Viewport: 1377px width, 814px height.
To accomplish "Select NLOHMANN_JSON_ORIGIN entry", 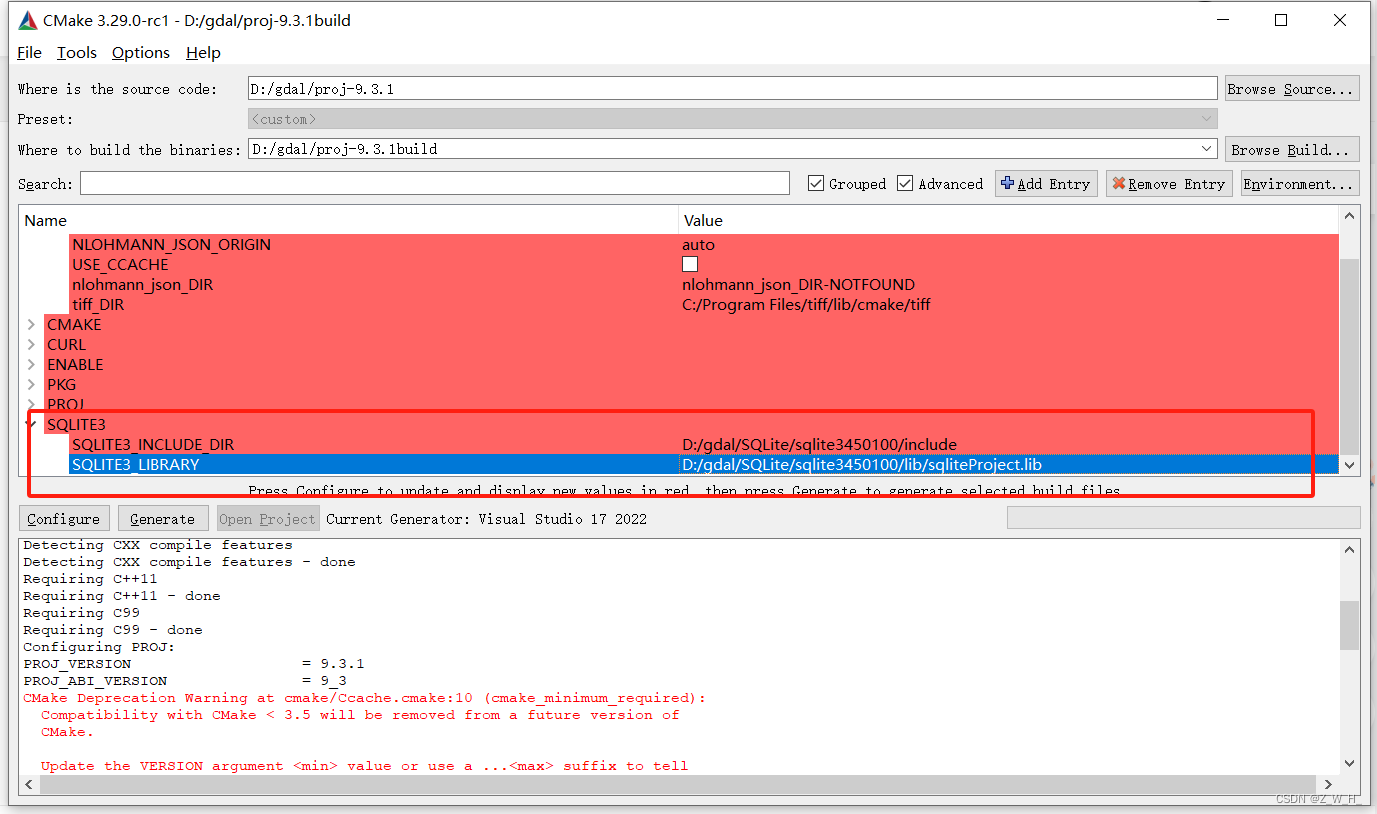I will pyautogui.click(x=171, y=244).
